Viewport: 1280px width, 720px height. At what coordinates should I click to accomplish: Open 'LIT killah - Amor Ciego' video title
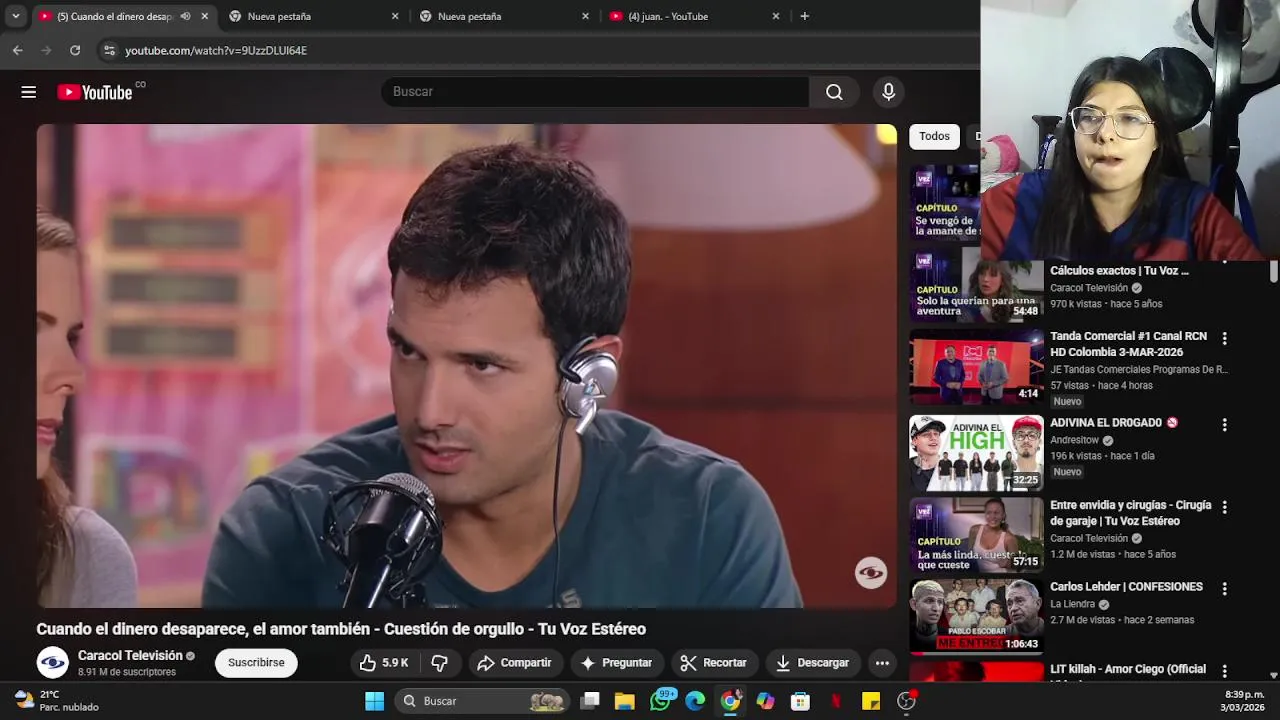[1128, 669]
